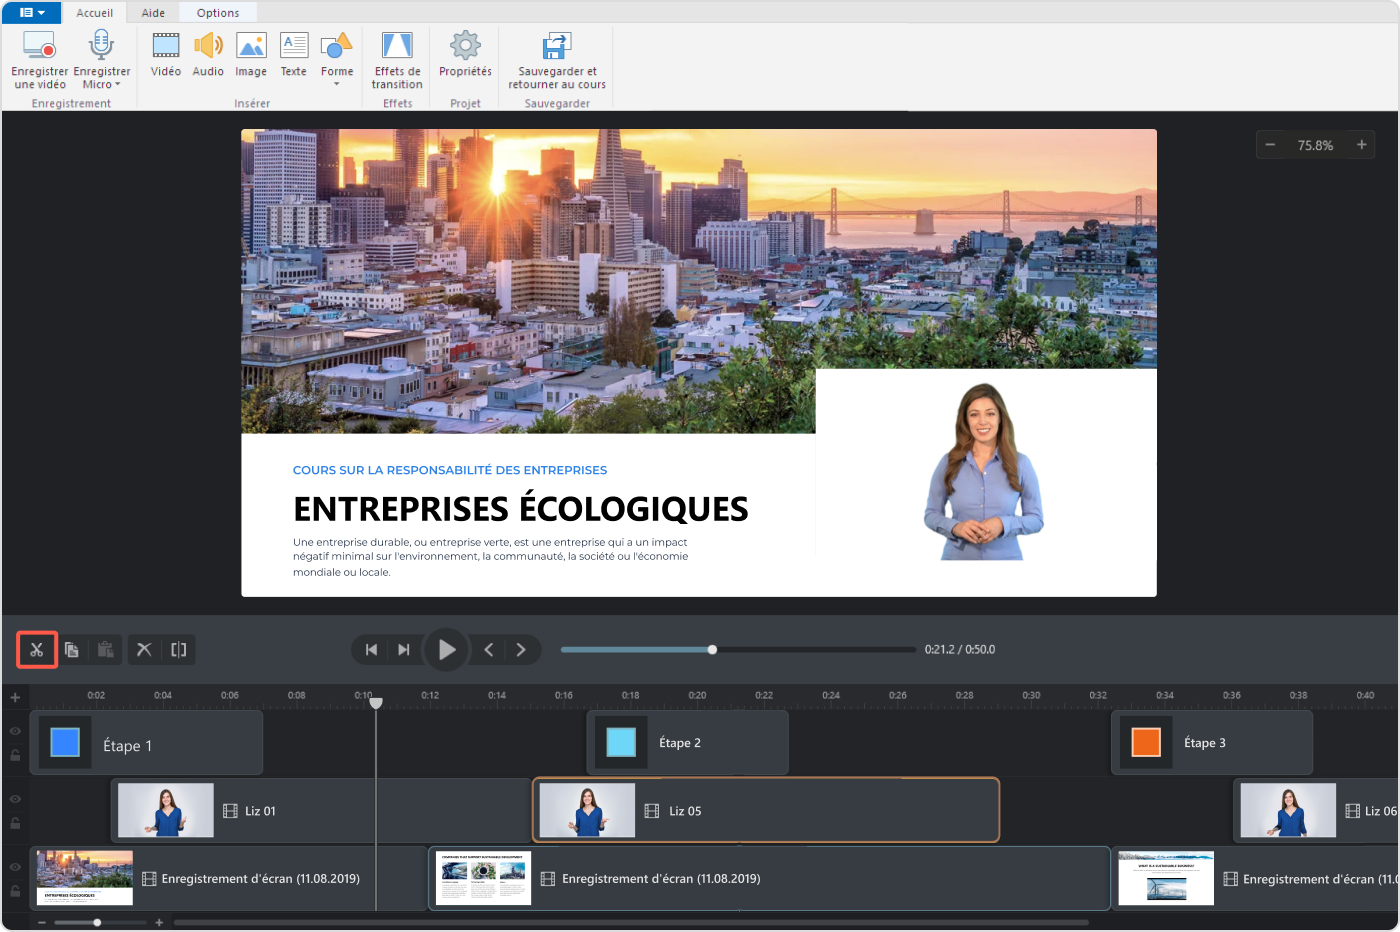Switch to the Options tab
Viewport: 1400px width, 932px height.
click(217, 12)
